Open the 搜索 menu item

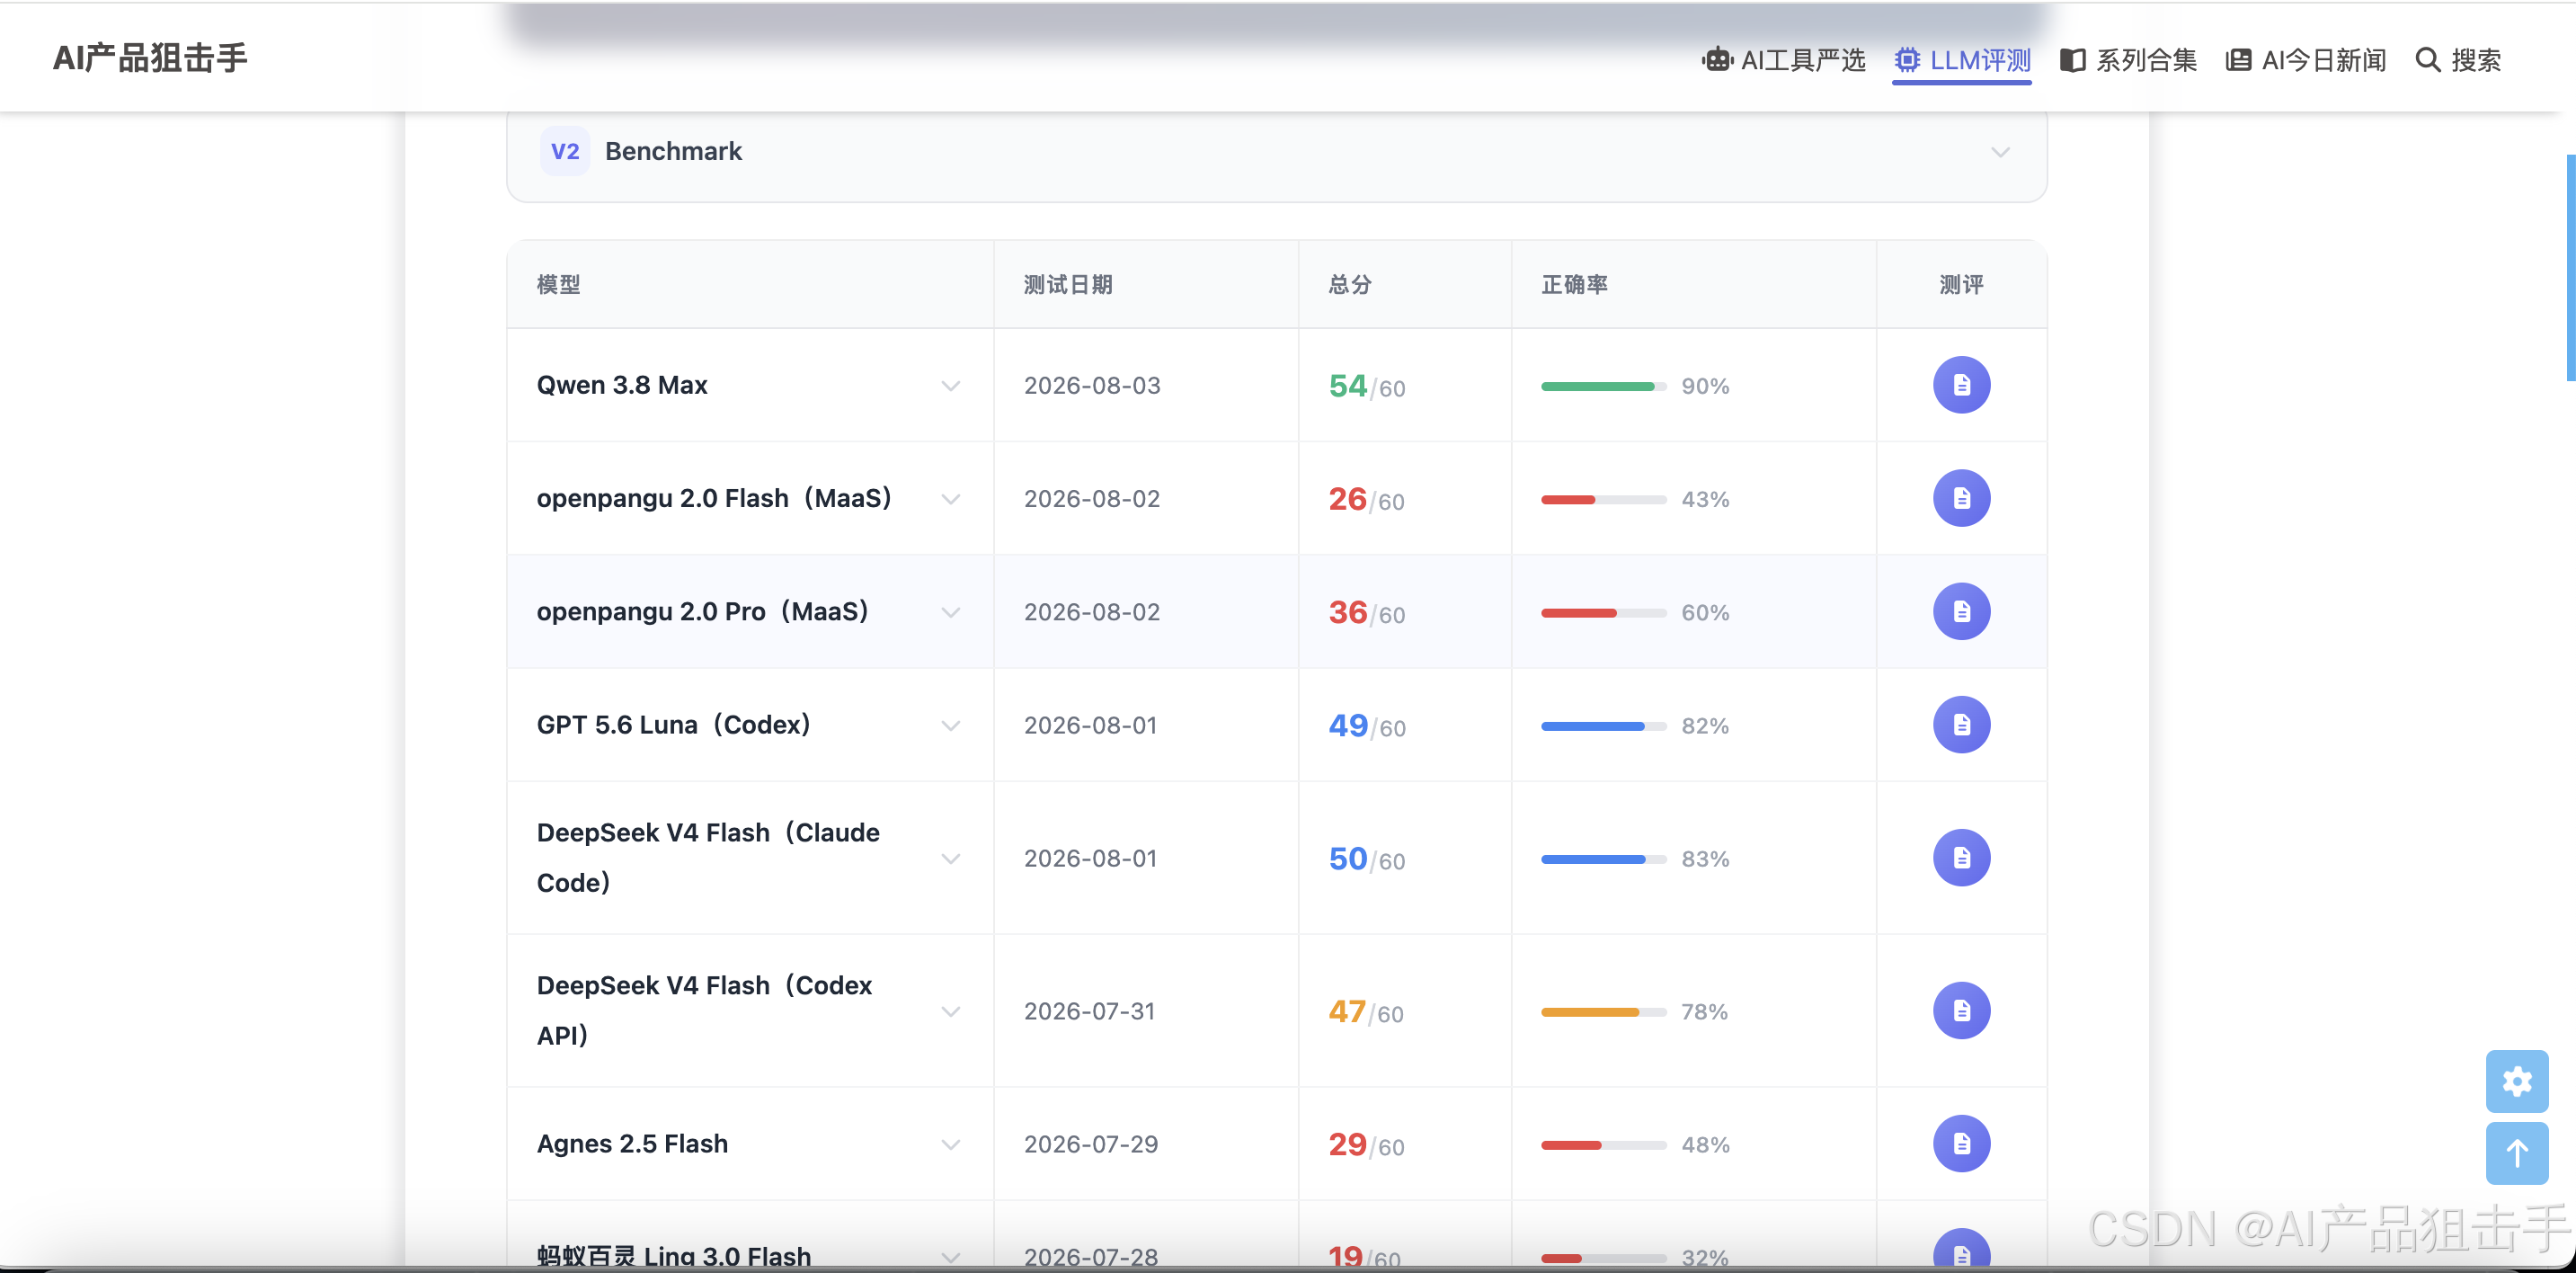[x=2458, y=60]
